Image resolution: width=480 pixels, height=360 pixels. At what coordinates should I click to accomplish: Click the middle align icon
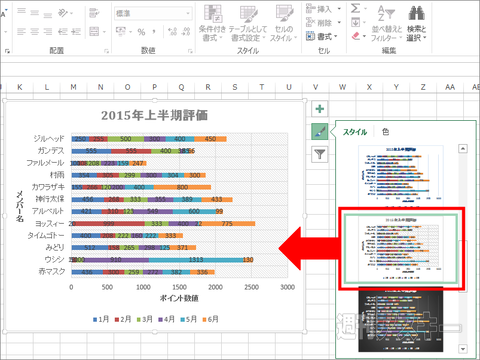35,13
